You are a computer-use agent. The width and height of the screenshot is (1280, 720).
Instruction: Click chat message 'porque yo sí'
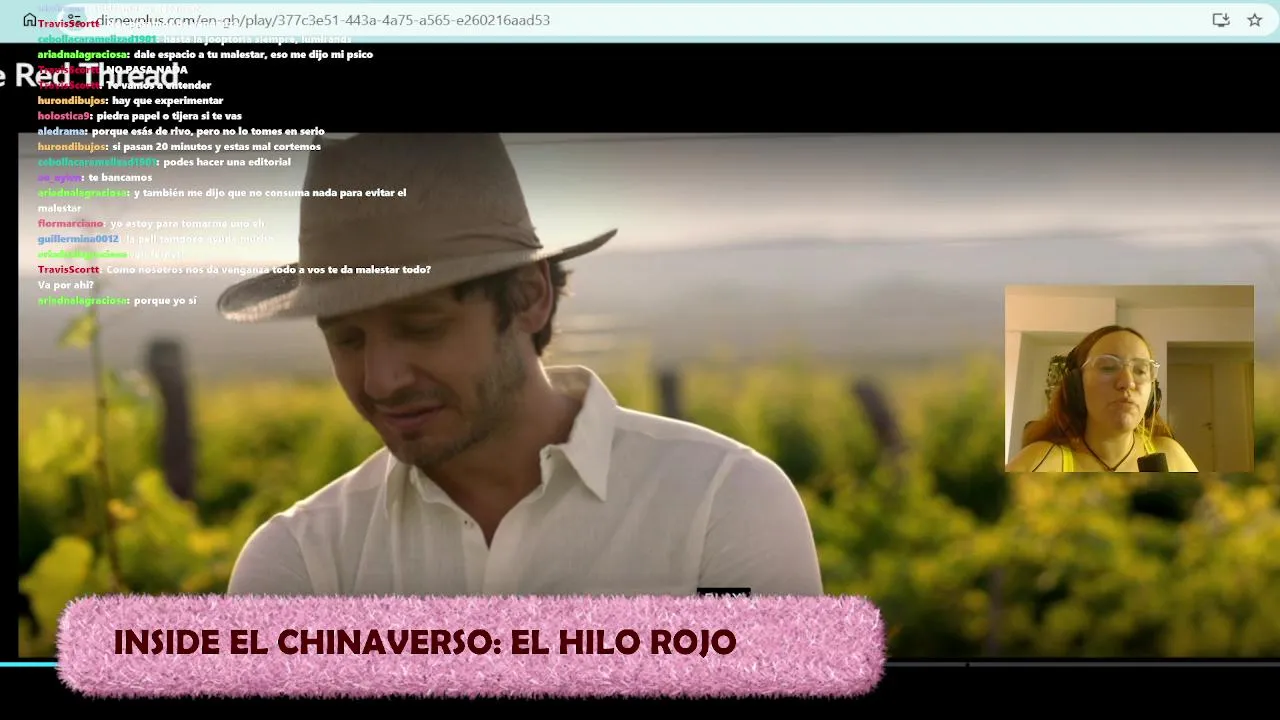coord(165,300)
